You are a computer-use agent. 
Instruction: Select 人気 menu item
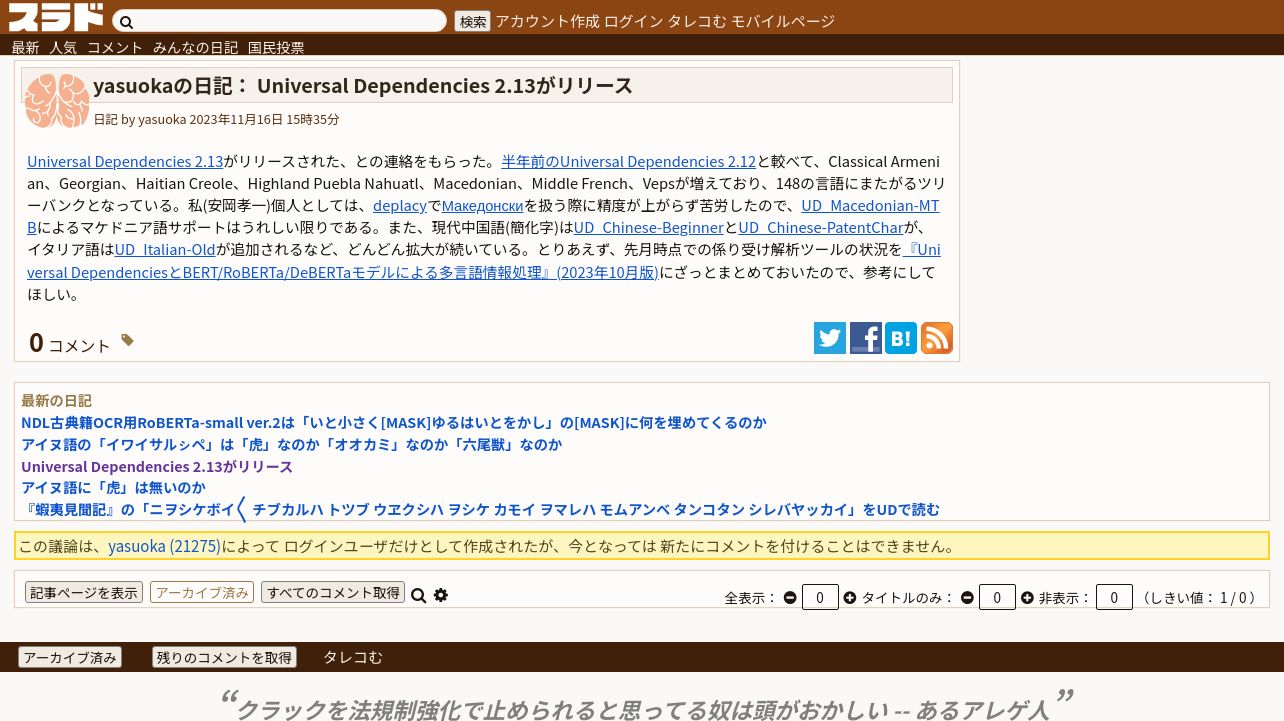[63, 47]
